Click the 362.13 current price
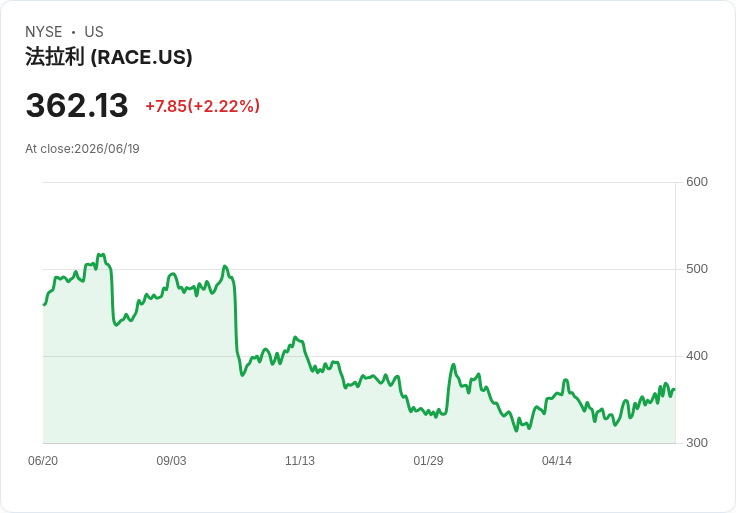The image size is (736, 513). pos(77,105)
